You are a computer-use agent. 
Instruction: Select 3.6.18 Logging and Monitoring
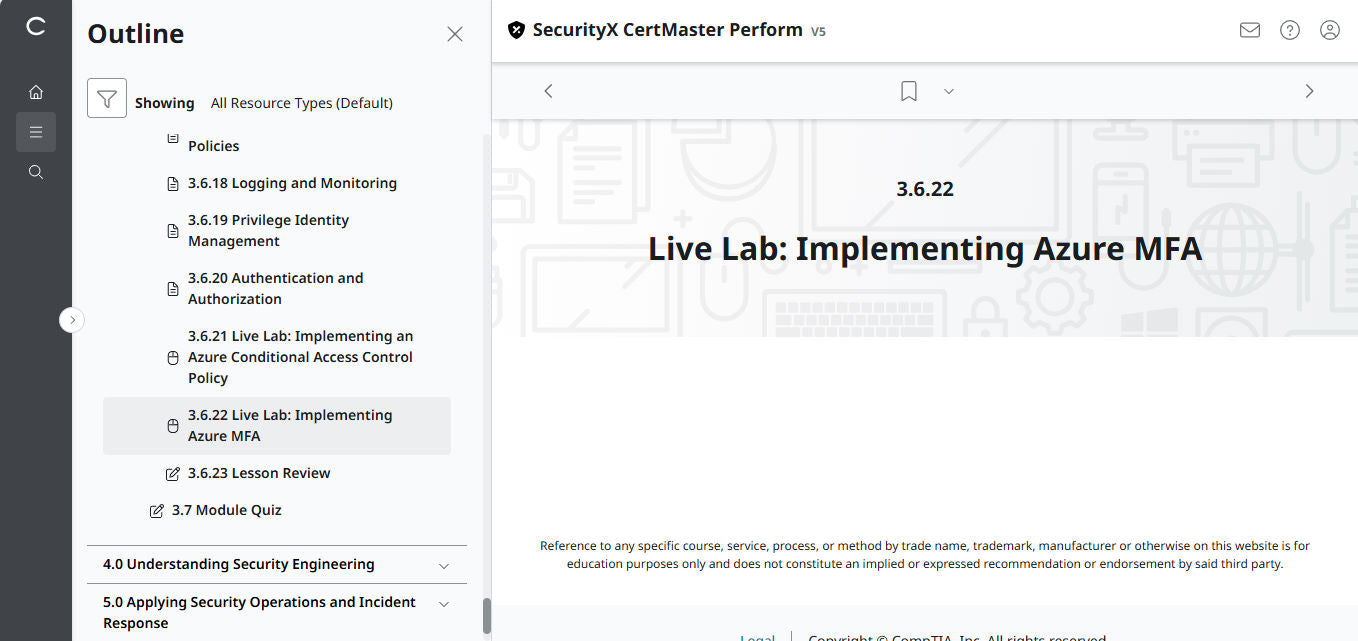(x=292, y=183)
